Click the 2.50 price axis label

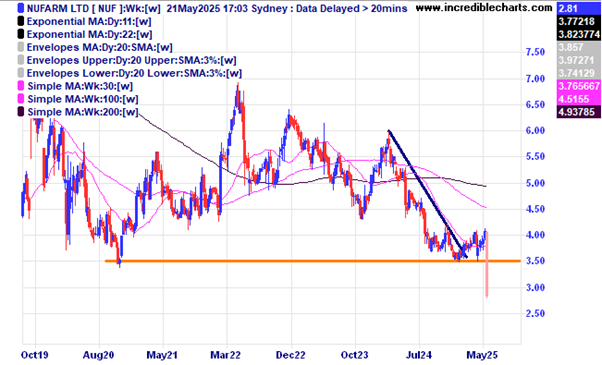(535, 314)
